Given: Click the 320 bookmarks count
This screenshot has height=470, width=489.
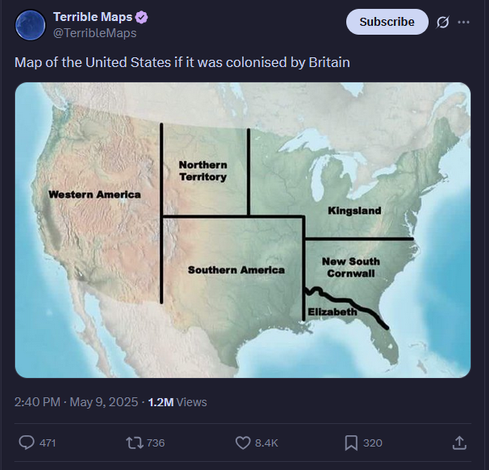Looking at the screenshot, I should click(373, 443).
